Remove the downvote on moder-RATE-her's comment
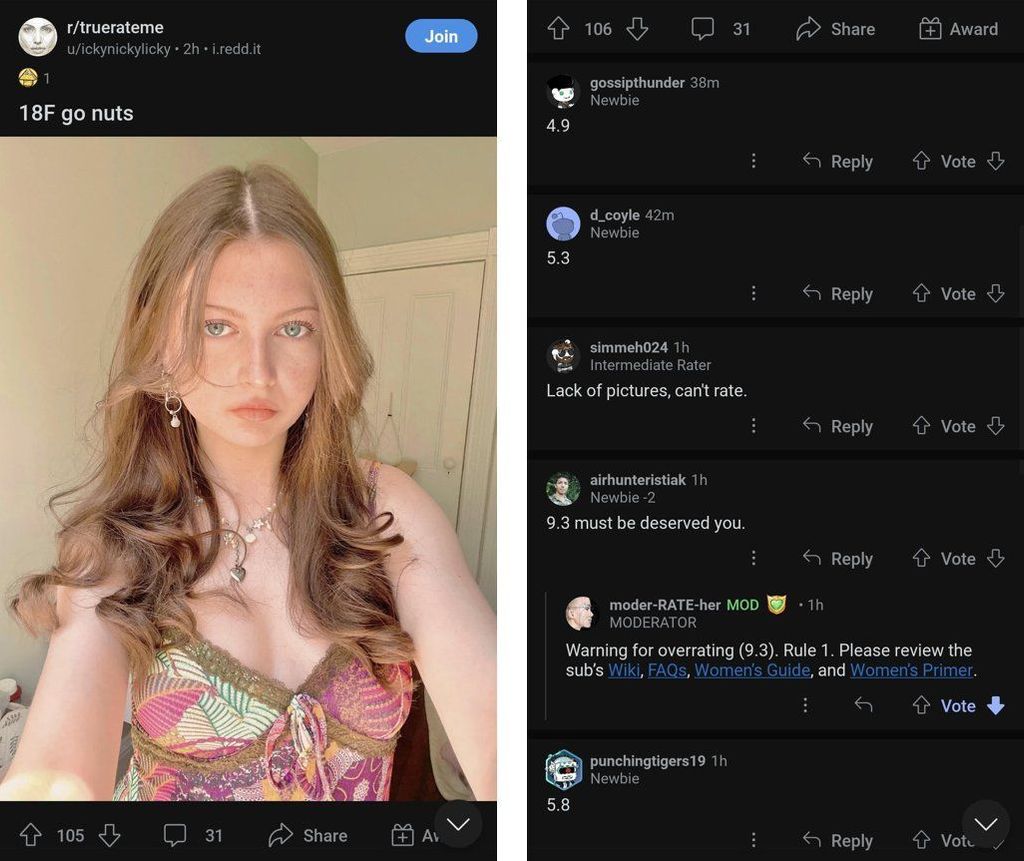 click(995, 705)
